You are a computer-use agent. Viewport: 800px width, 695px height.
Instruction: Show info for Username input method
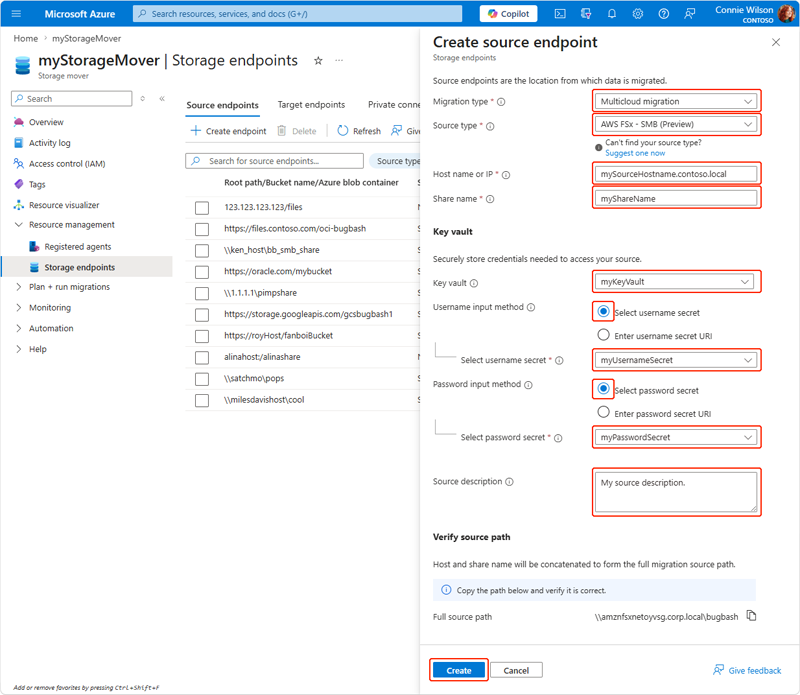coord(531,307)
